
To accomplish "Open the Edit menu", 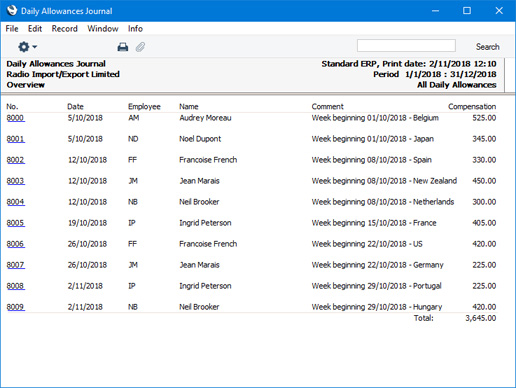I will 35,29.
